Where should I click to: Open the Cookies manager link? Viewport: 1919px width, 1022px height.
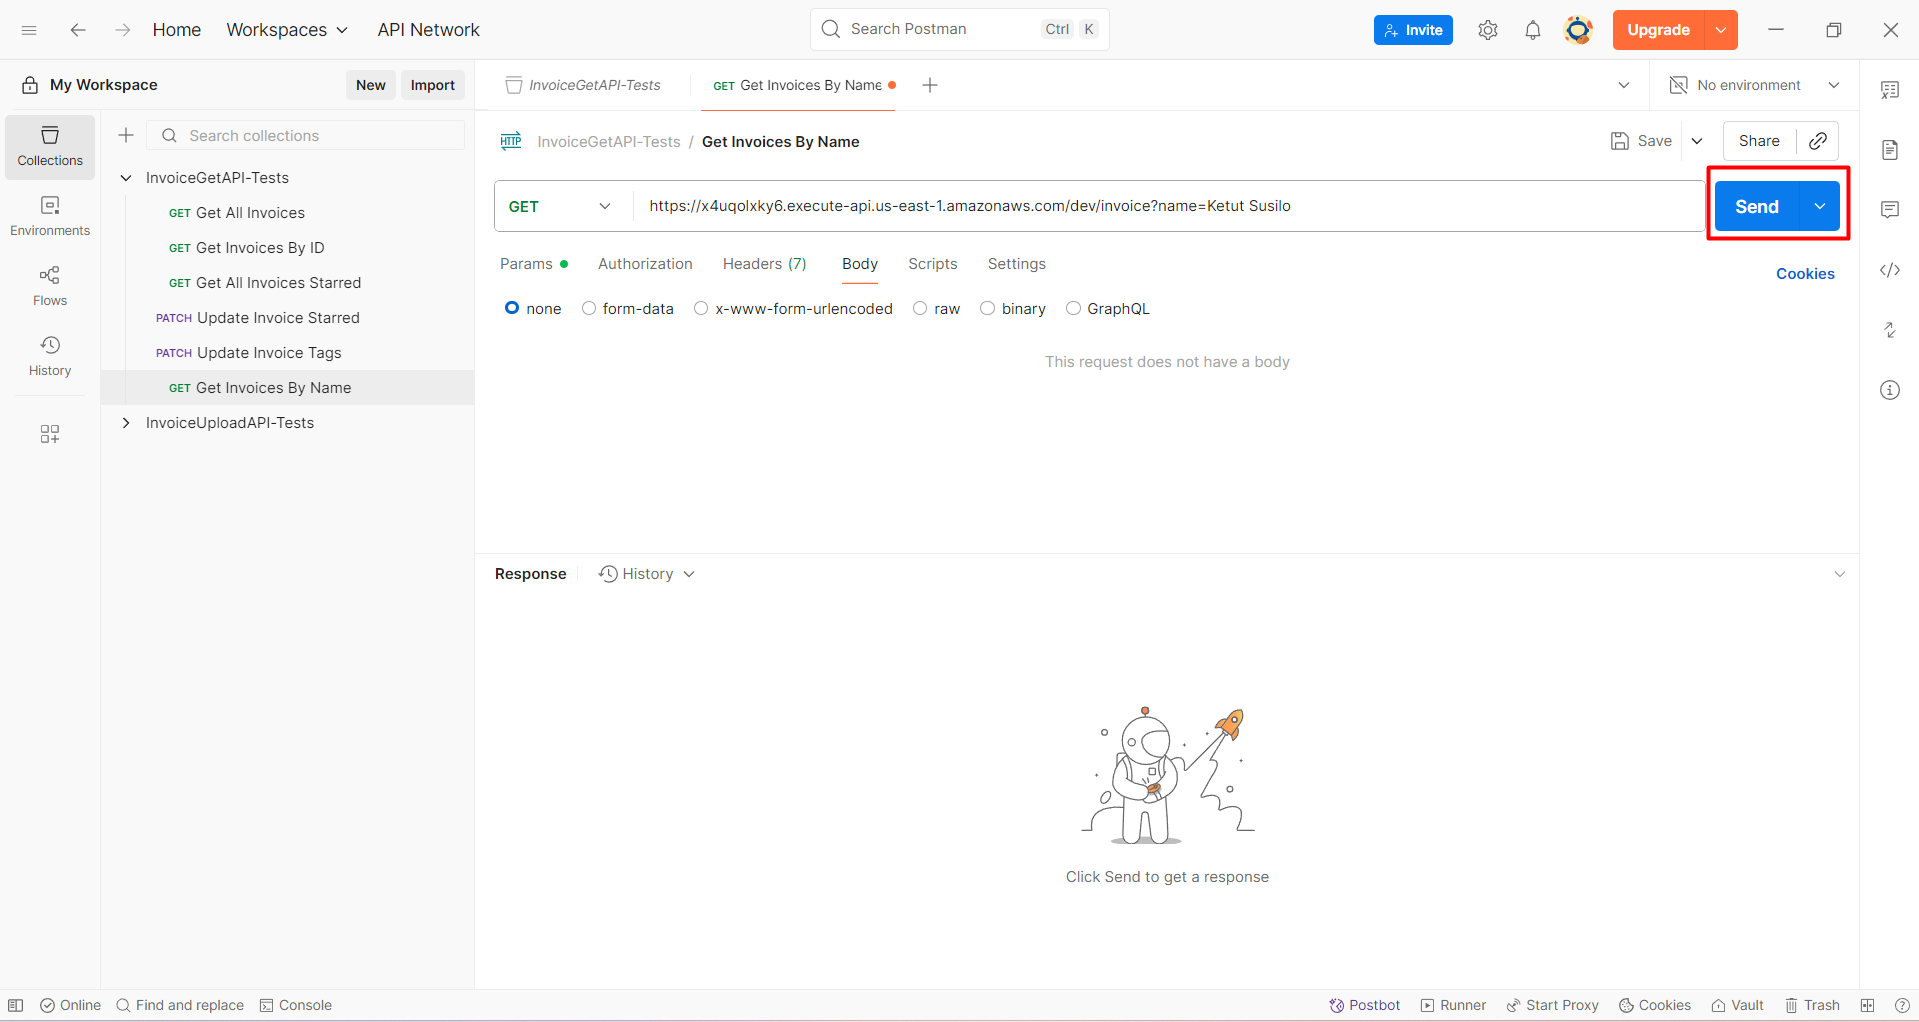[1804, 273]
